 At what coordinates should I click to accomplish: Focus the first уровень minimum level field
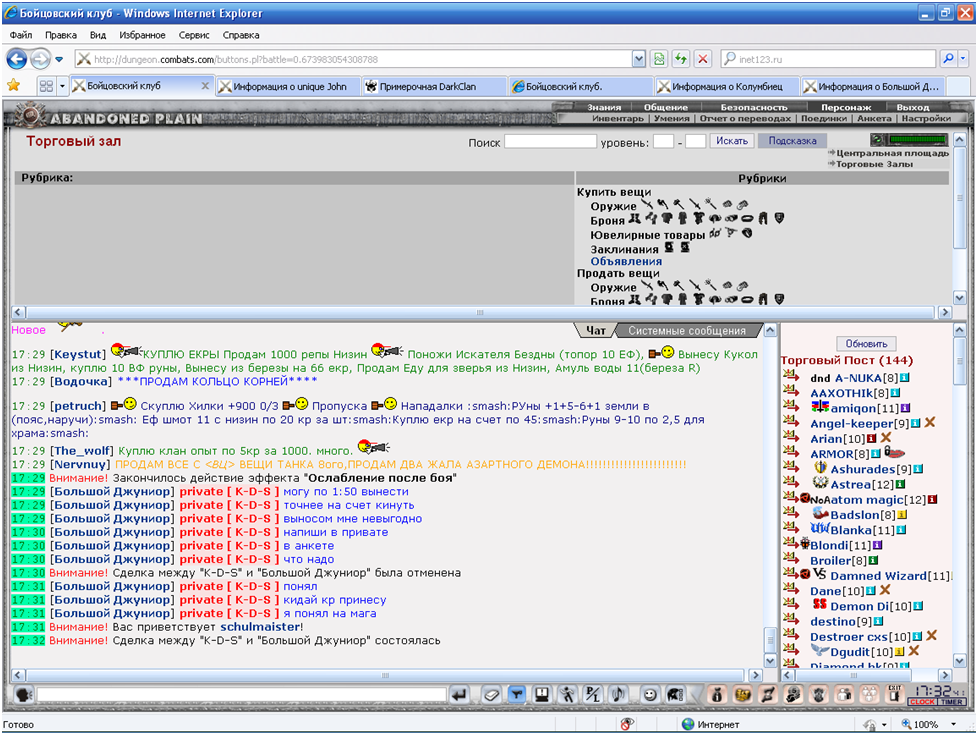(x=663, y=142)
